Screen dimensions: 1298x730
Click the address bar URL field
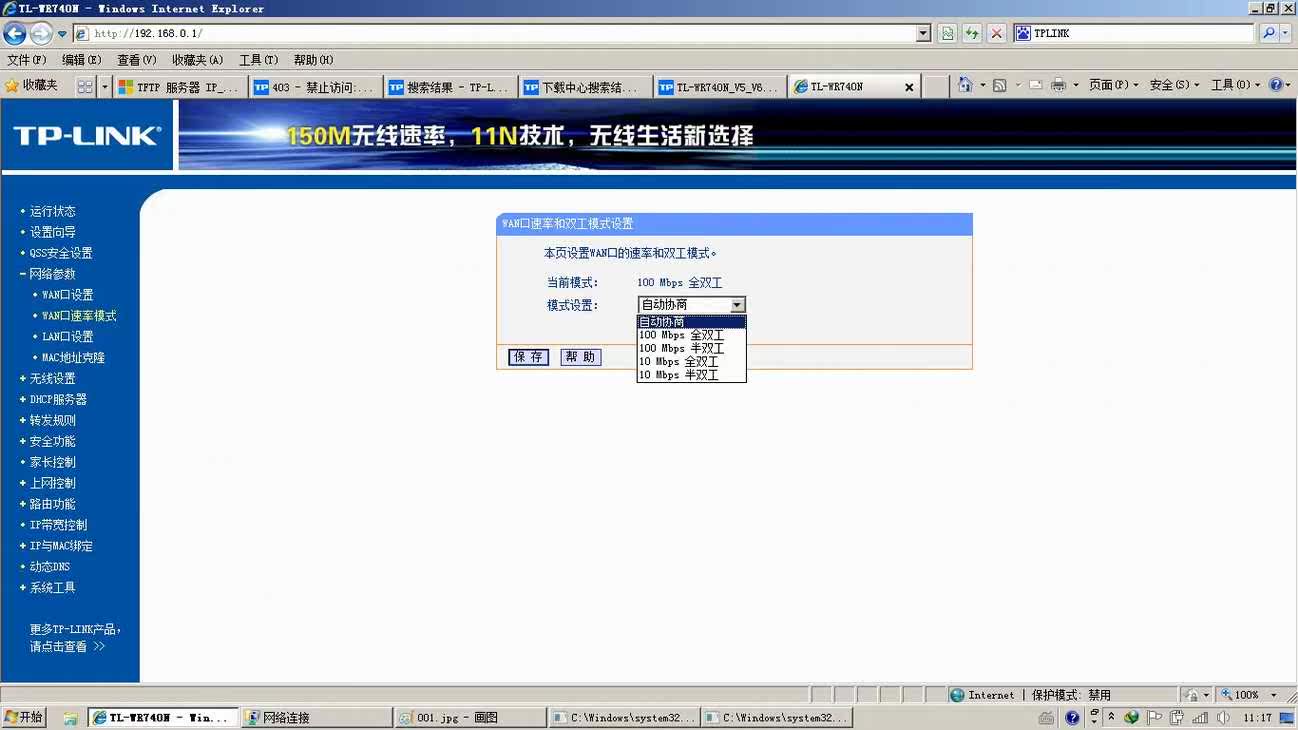(500, 33)
